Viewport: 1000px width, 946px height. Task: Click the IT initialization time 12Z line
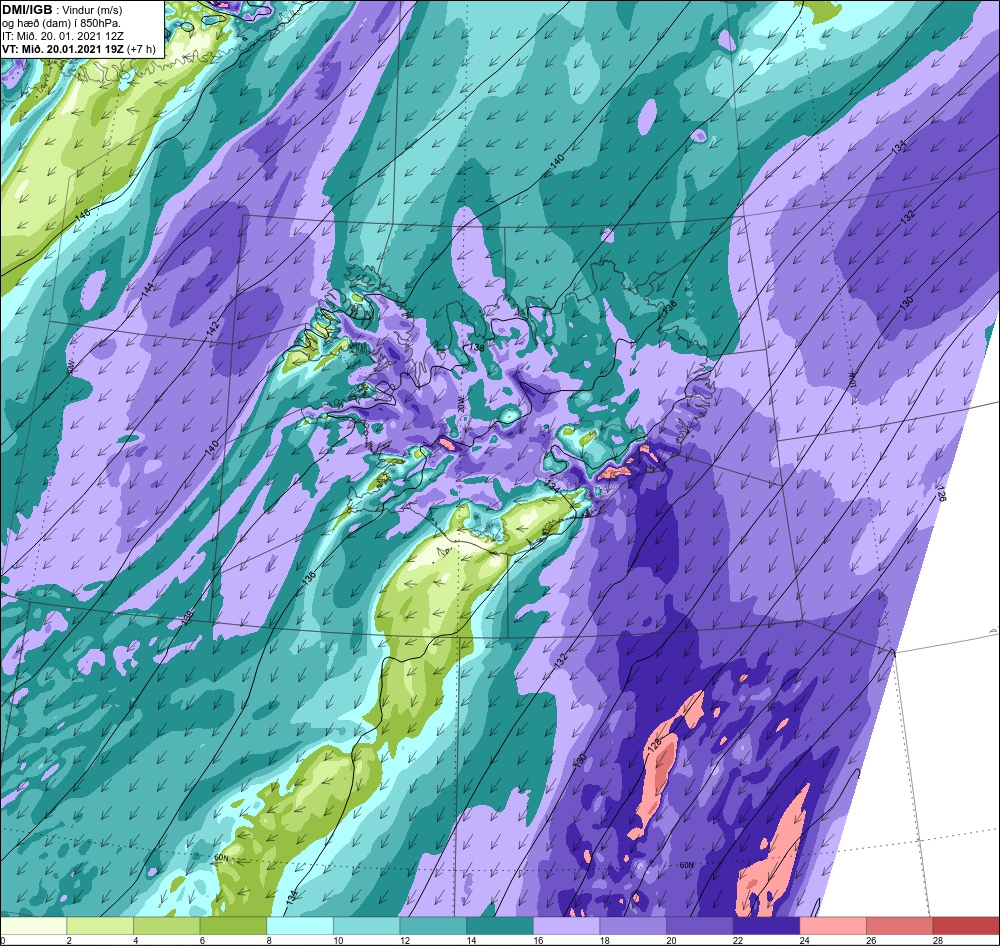pyautogui.click(x=62, y=36)
